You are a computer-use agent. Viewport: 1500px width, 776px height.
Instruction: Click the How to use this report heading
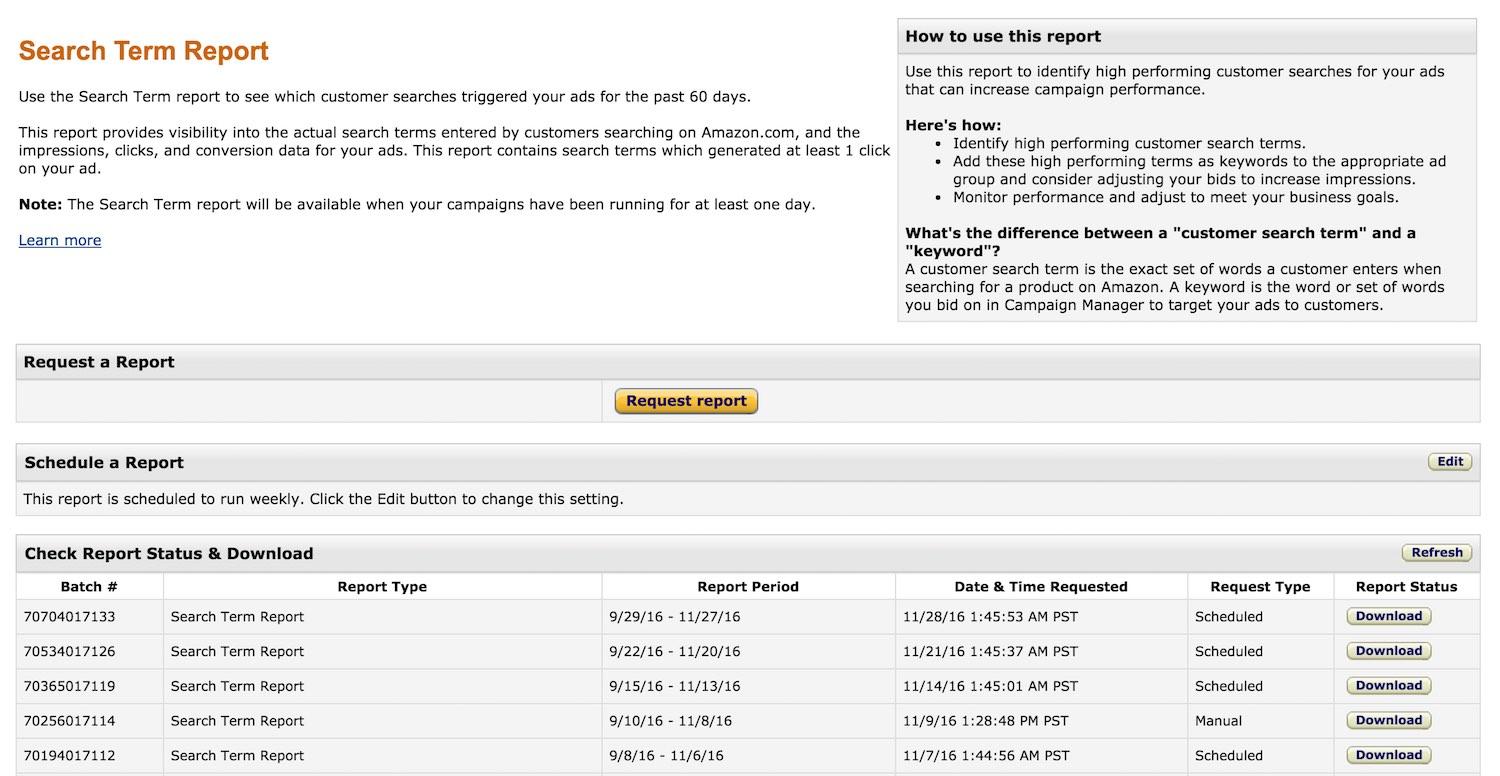point(1002,36)
